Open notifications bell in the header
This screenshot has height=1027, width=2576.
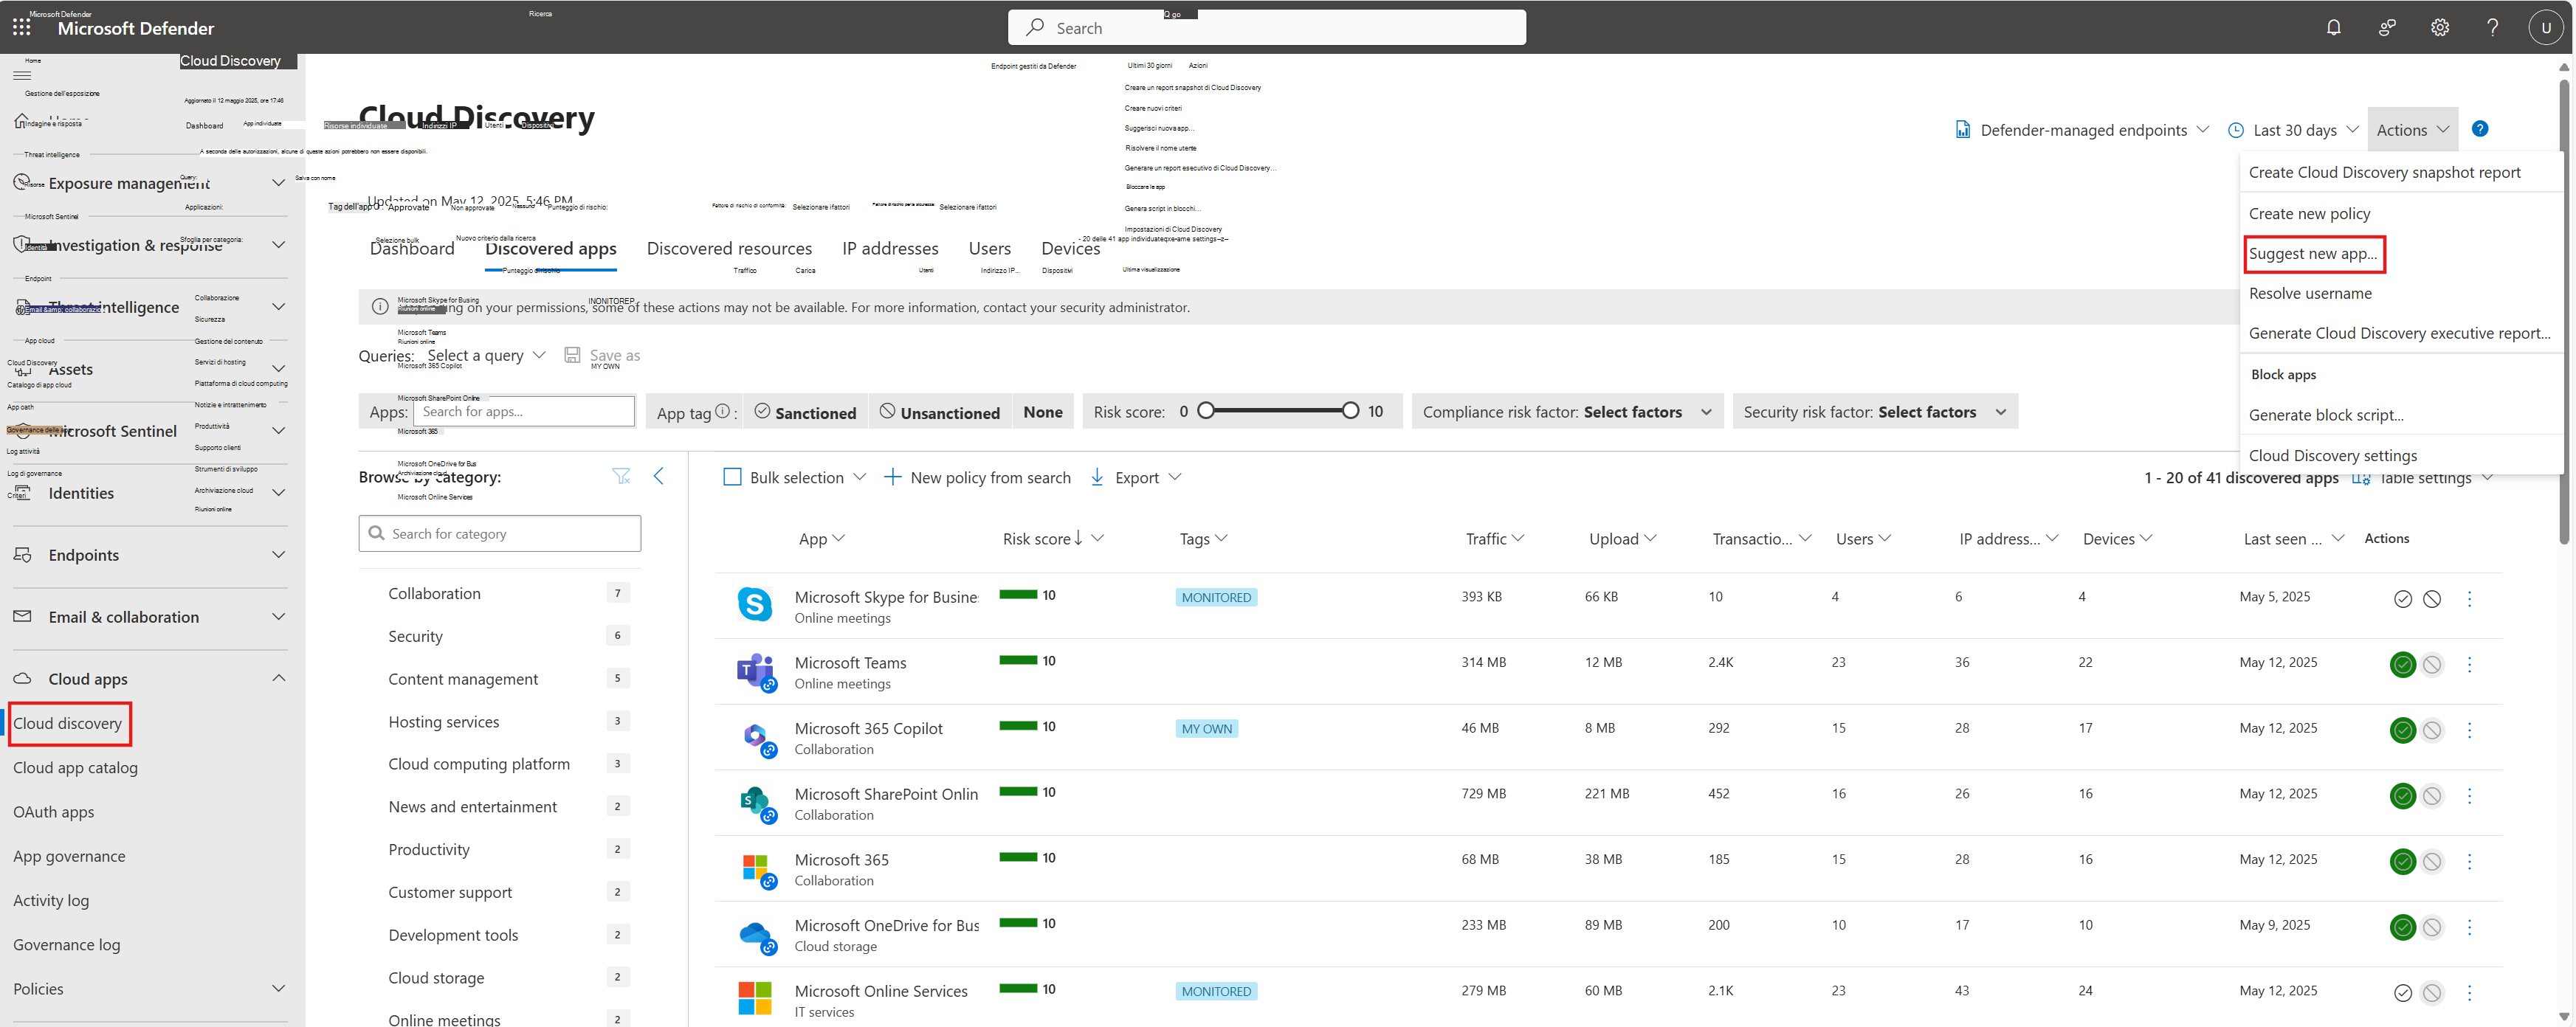2333,27
